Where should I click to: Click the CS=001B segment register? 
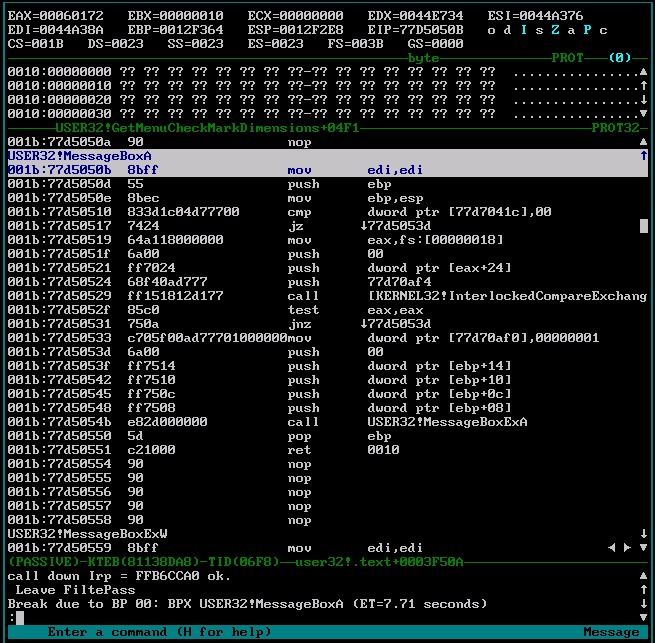pos(36,44)
